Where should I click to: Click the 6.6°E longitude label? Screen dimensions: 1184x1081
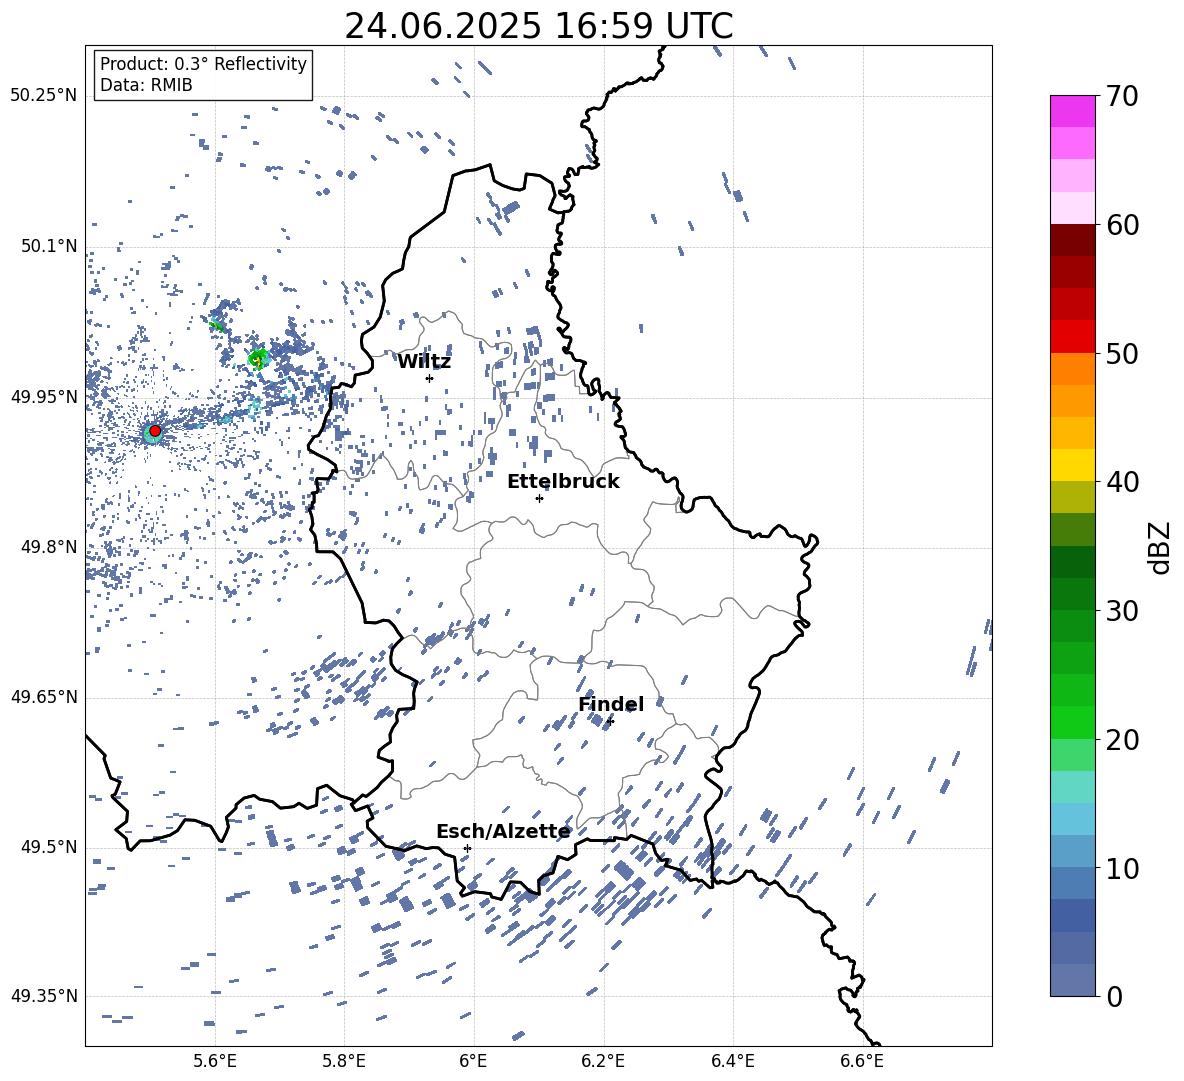pyautogui.click(x=862, y=1061)
